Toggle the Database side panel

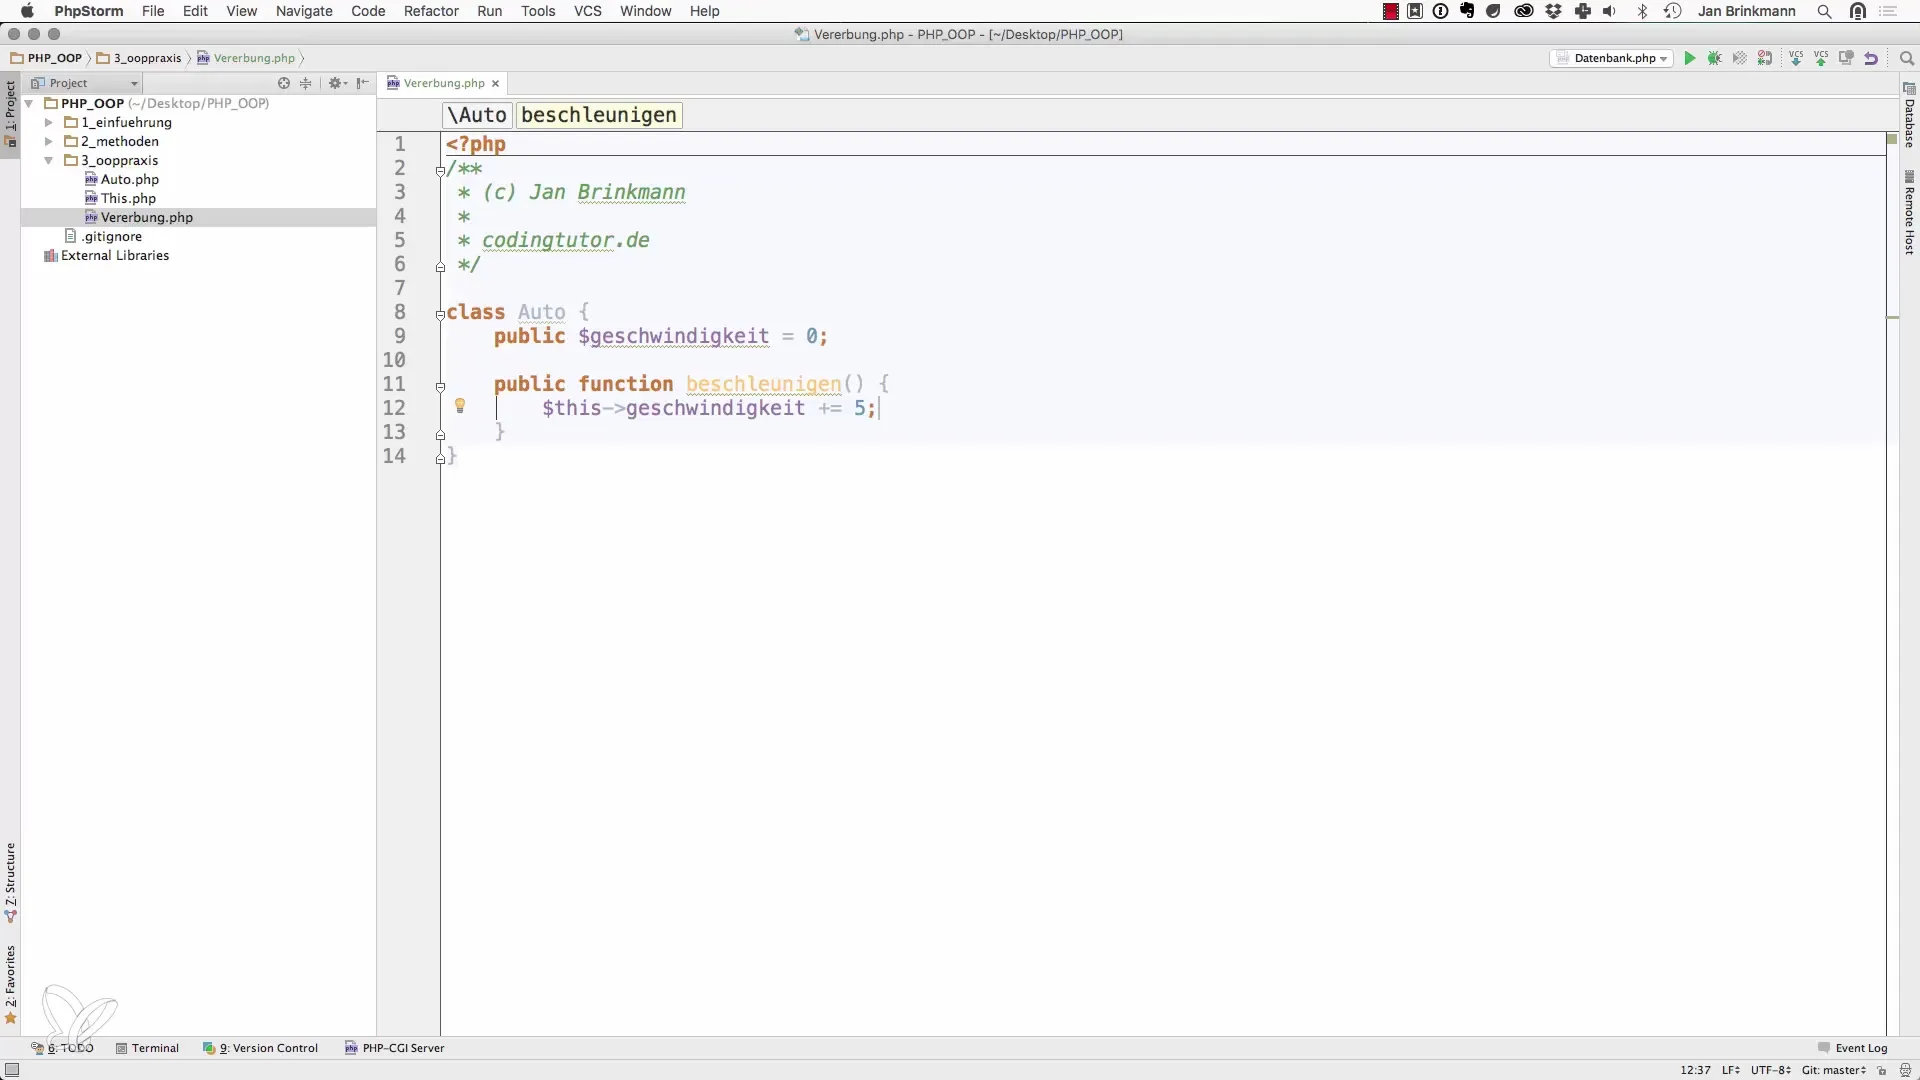point(1909,117)
